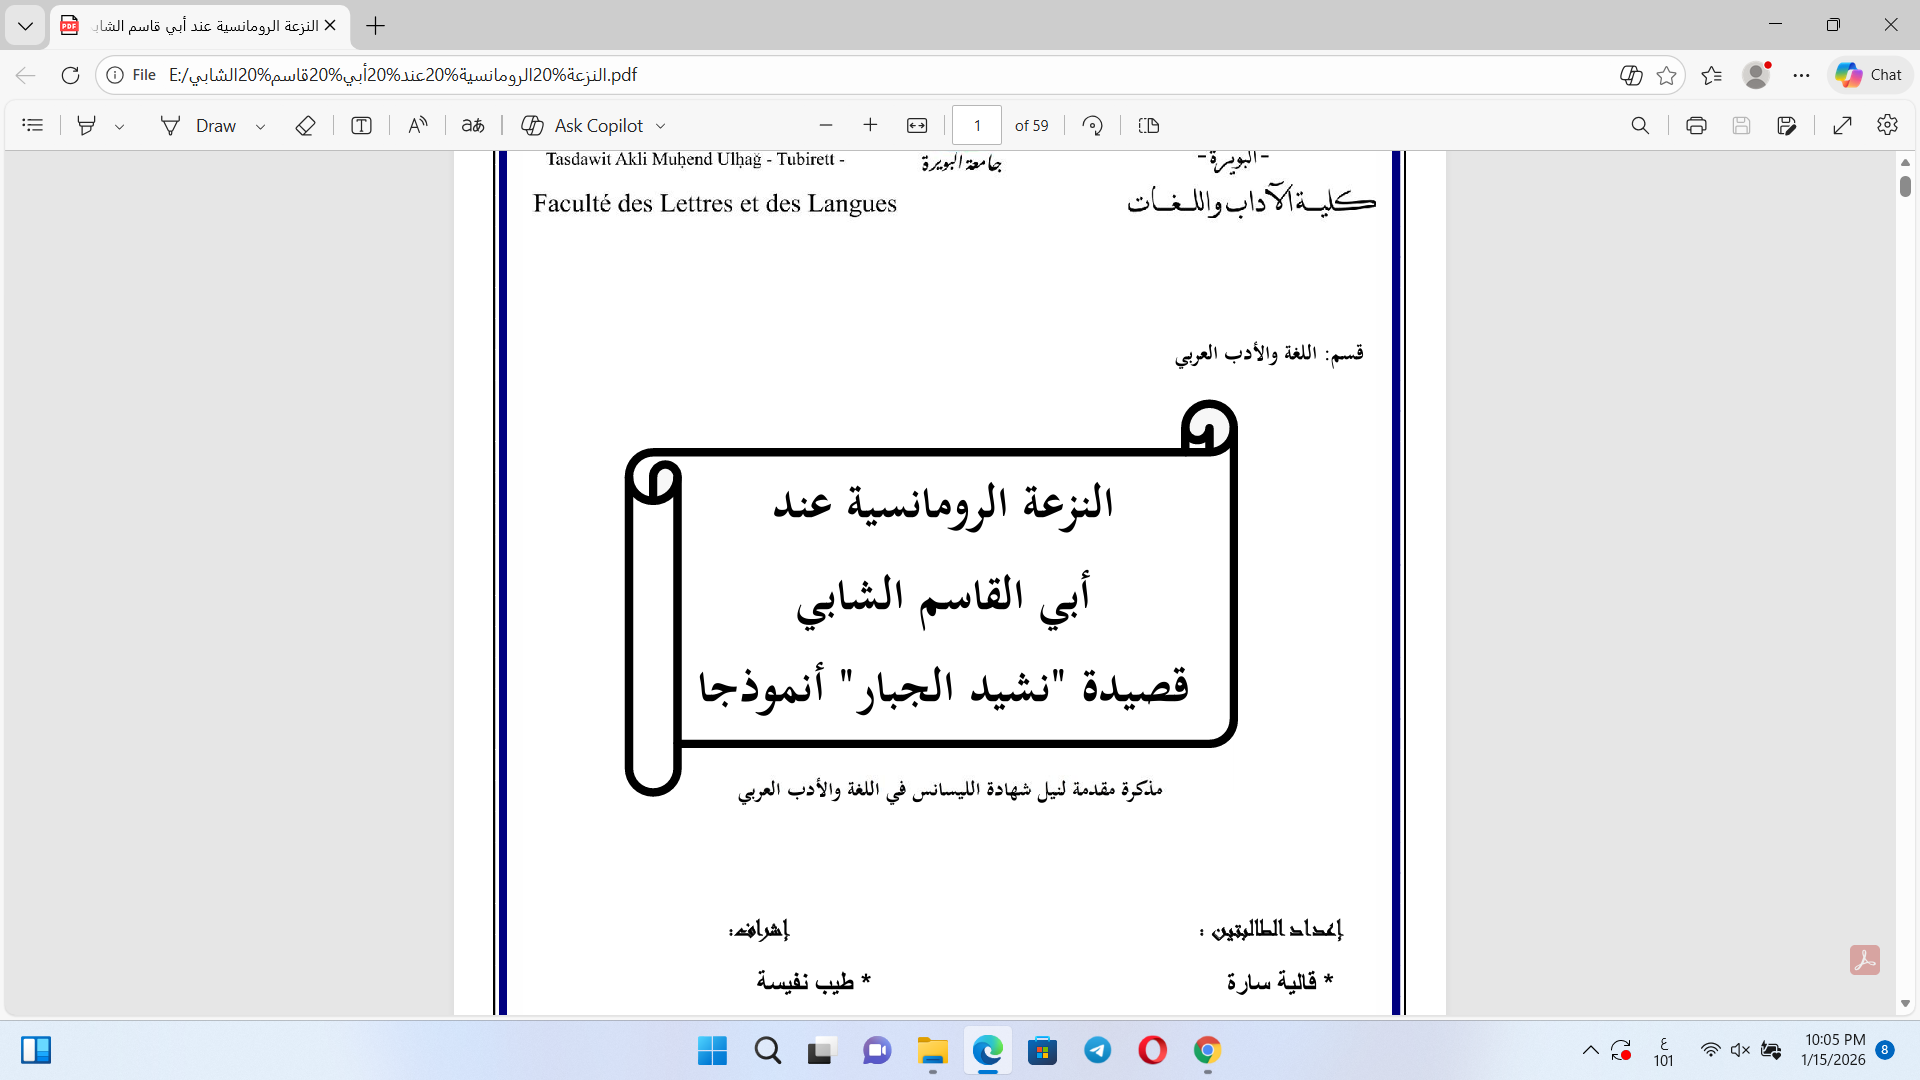Select the Eraser tool
The image size is (1920, 1080).
(x=306, y=125)
